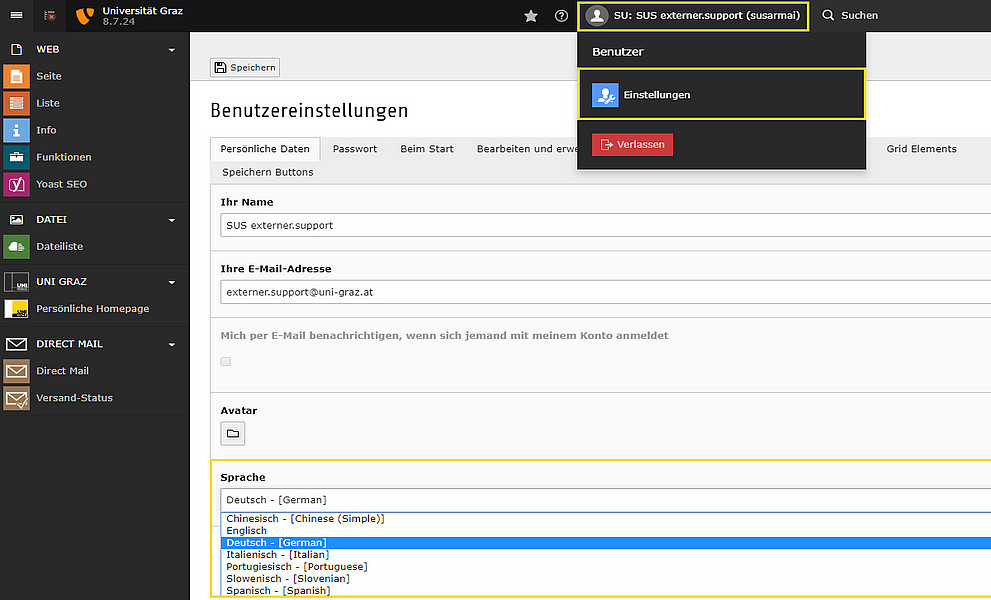This screenshot has height=600, width=991.
Task: Collapse the WEB module group
Action: (x=172, y=50)
